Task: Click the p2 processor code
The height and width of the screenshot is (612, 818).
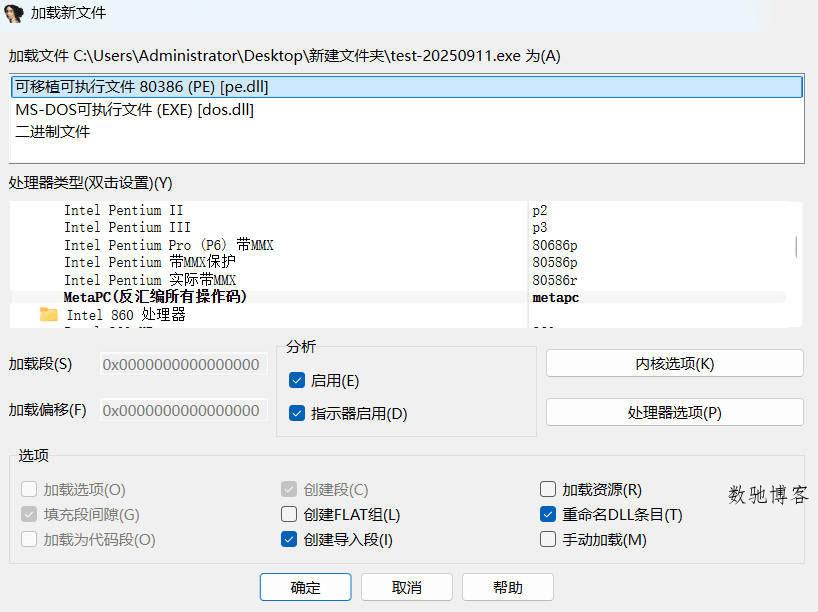Action: pyautogui.click(x=540, y=210)
